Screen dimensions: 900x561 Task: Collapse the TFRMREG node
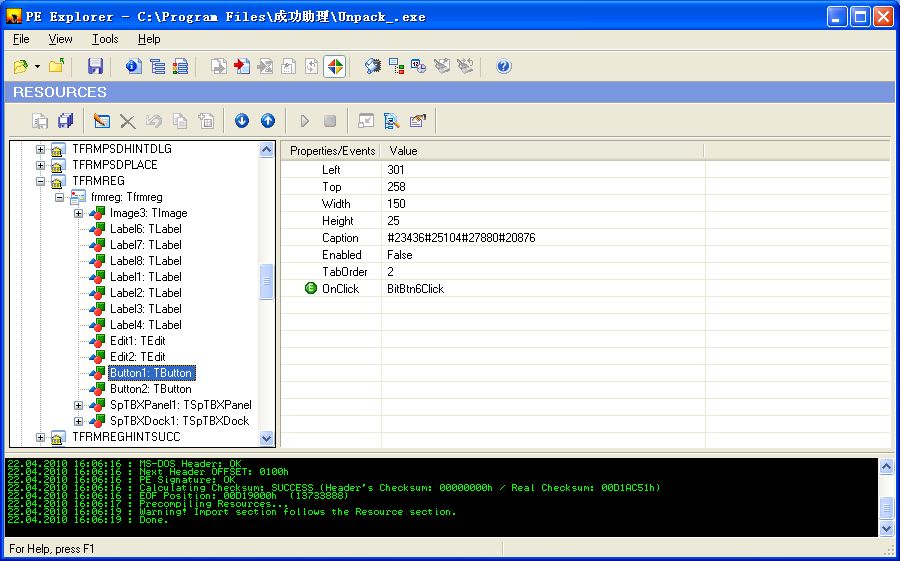(40, 181)
